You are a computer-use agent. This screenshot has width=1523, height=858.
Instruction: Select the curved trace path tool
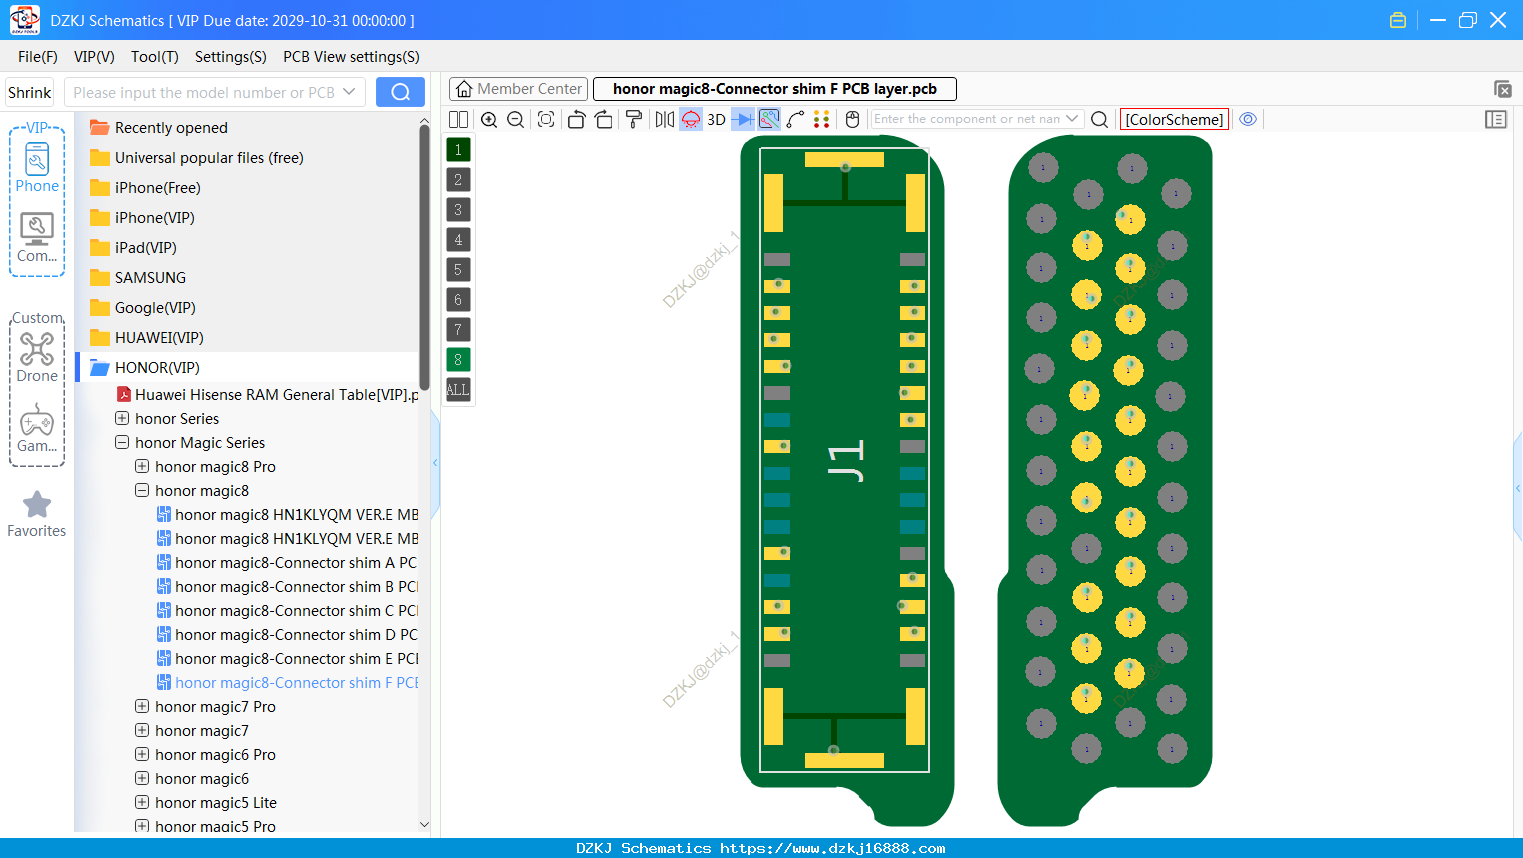796,119
